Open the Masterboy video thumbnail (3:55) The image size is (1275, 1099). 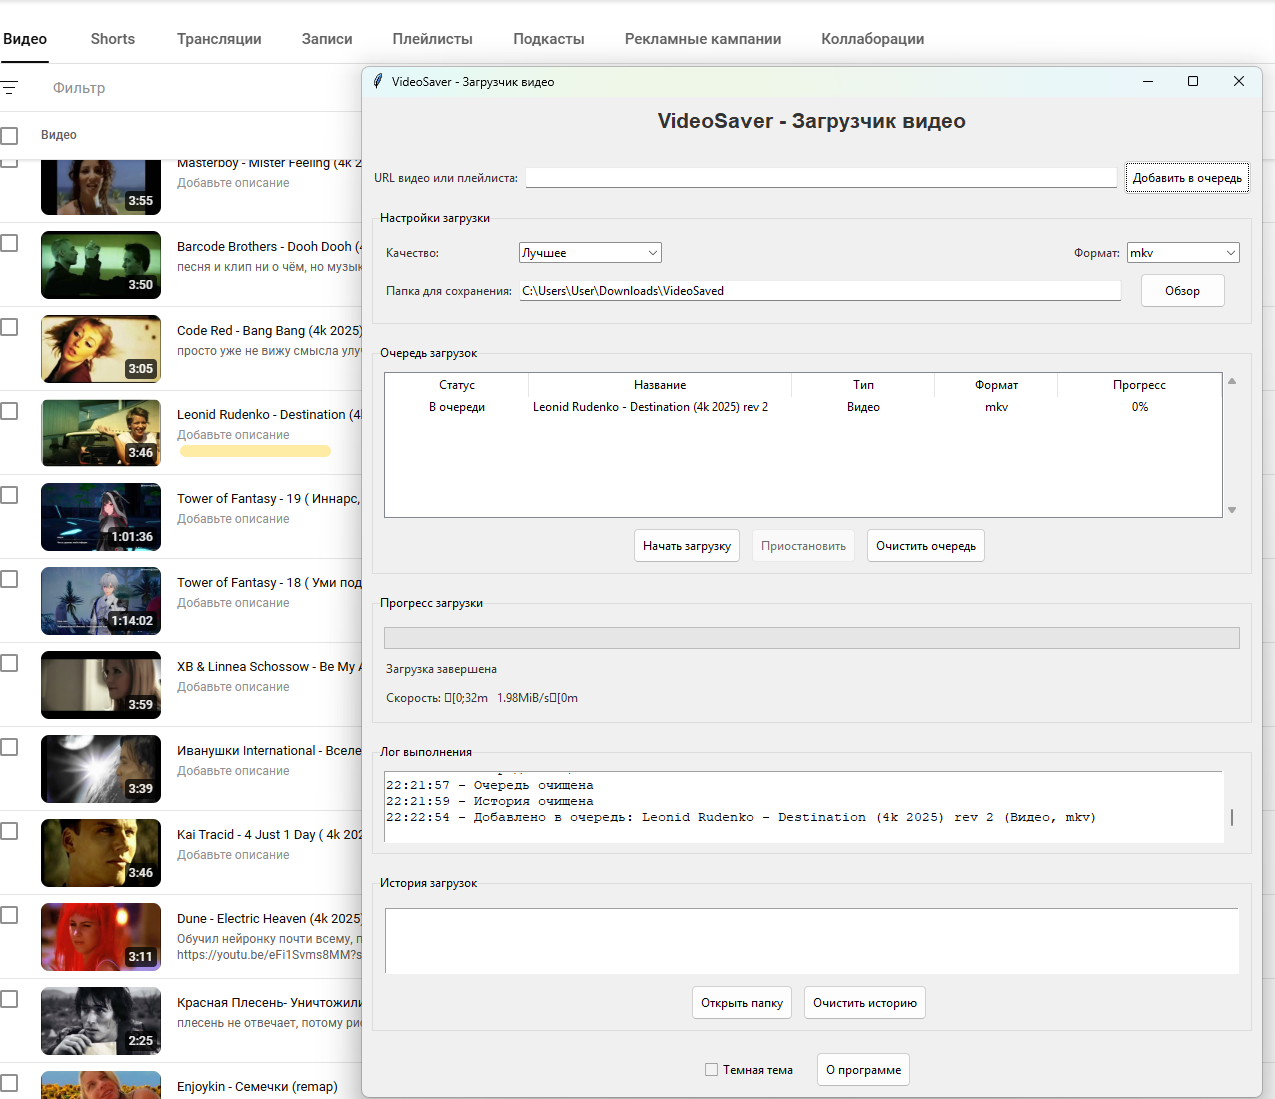pyautogui.click(x=101, y=187)
